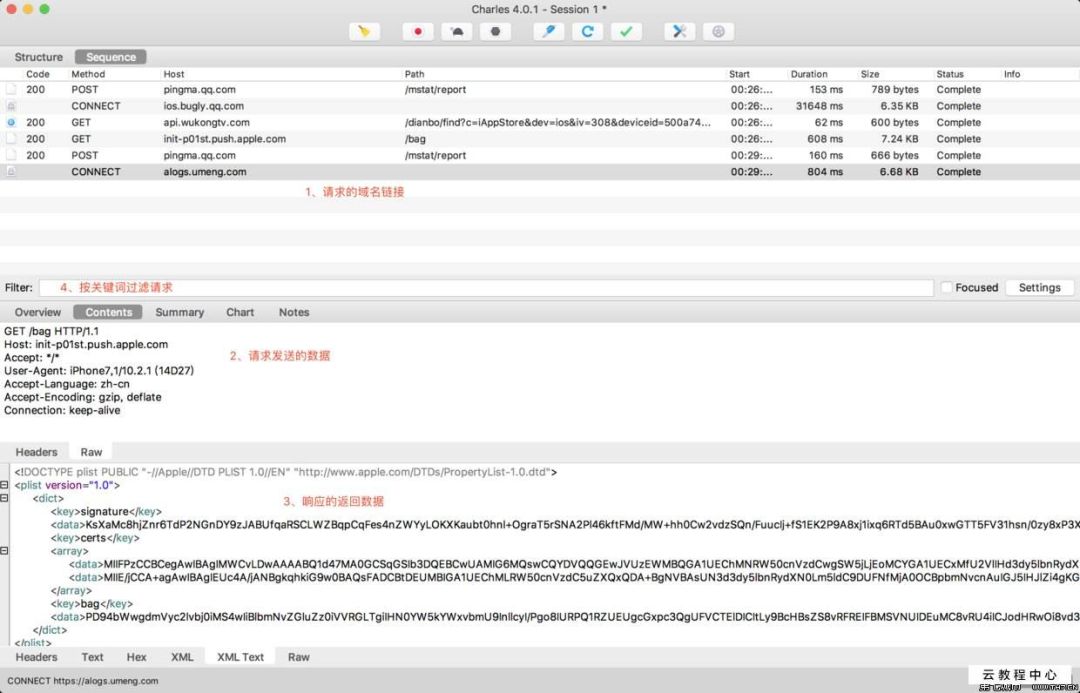Collapse the dict node in XML
Screen dimensions: 1080x693
tap(5, 498)
